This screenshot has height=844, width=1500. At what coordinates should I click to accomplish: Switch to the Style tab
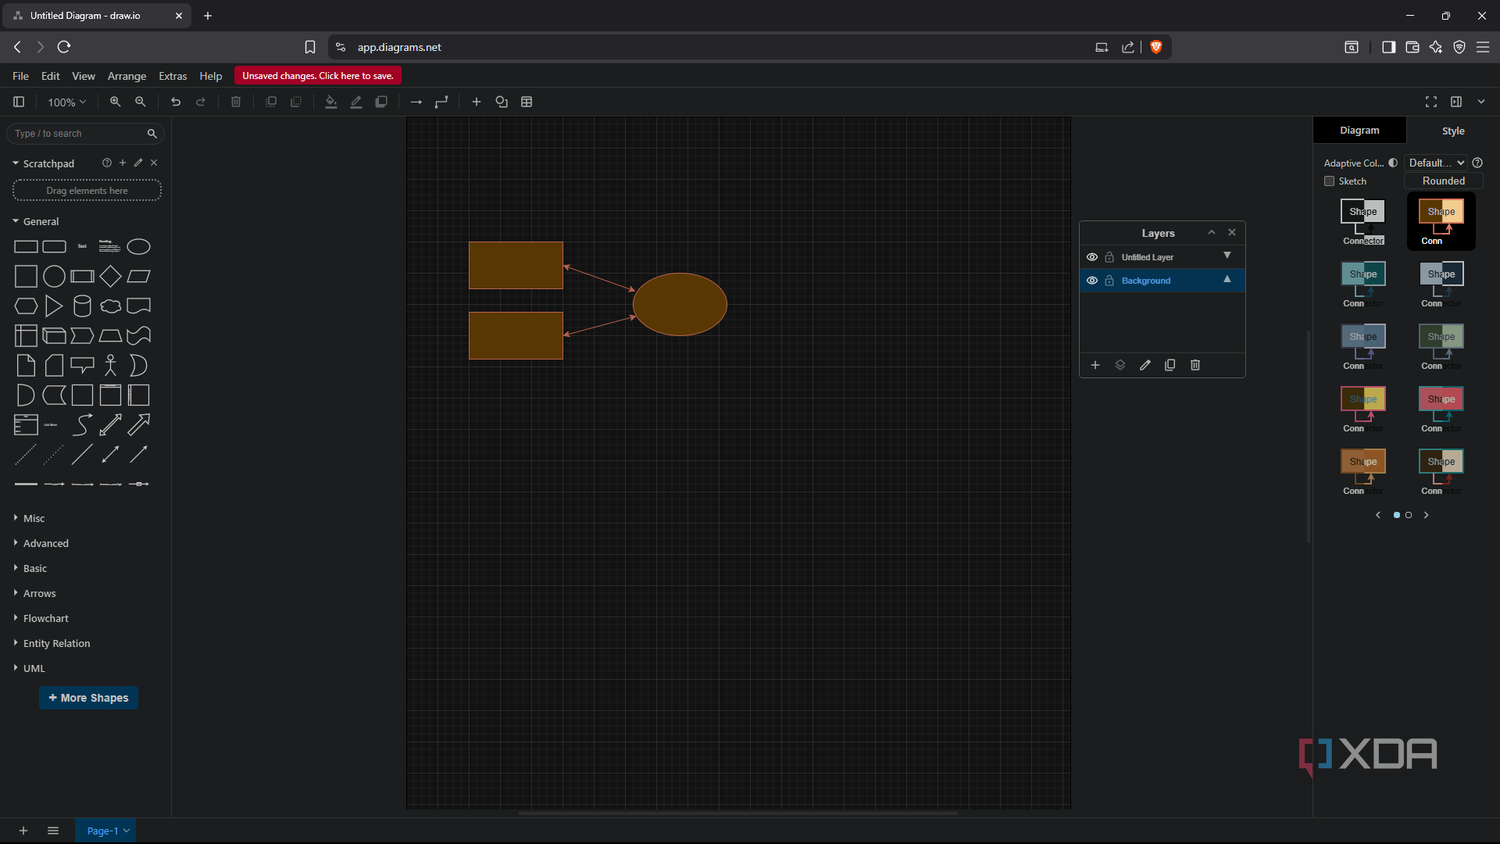coord(1453,131)
